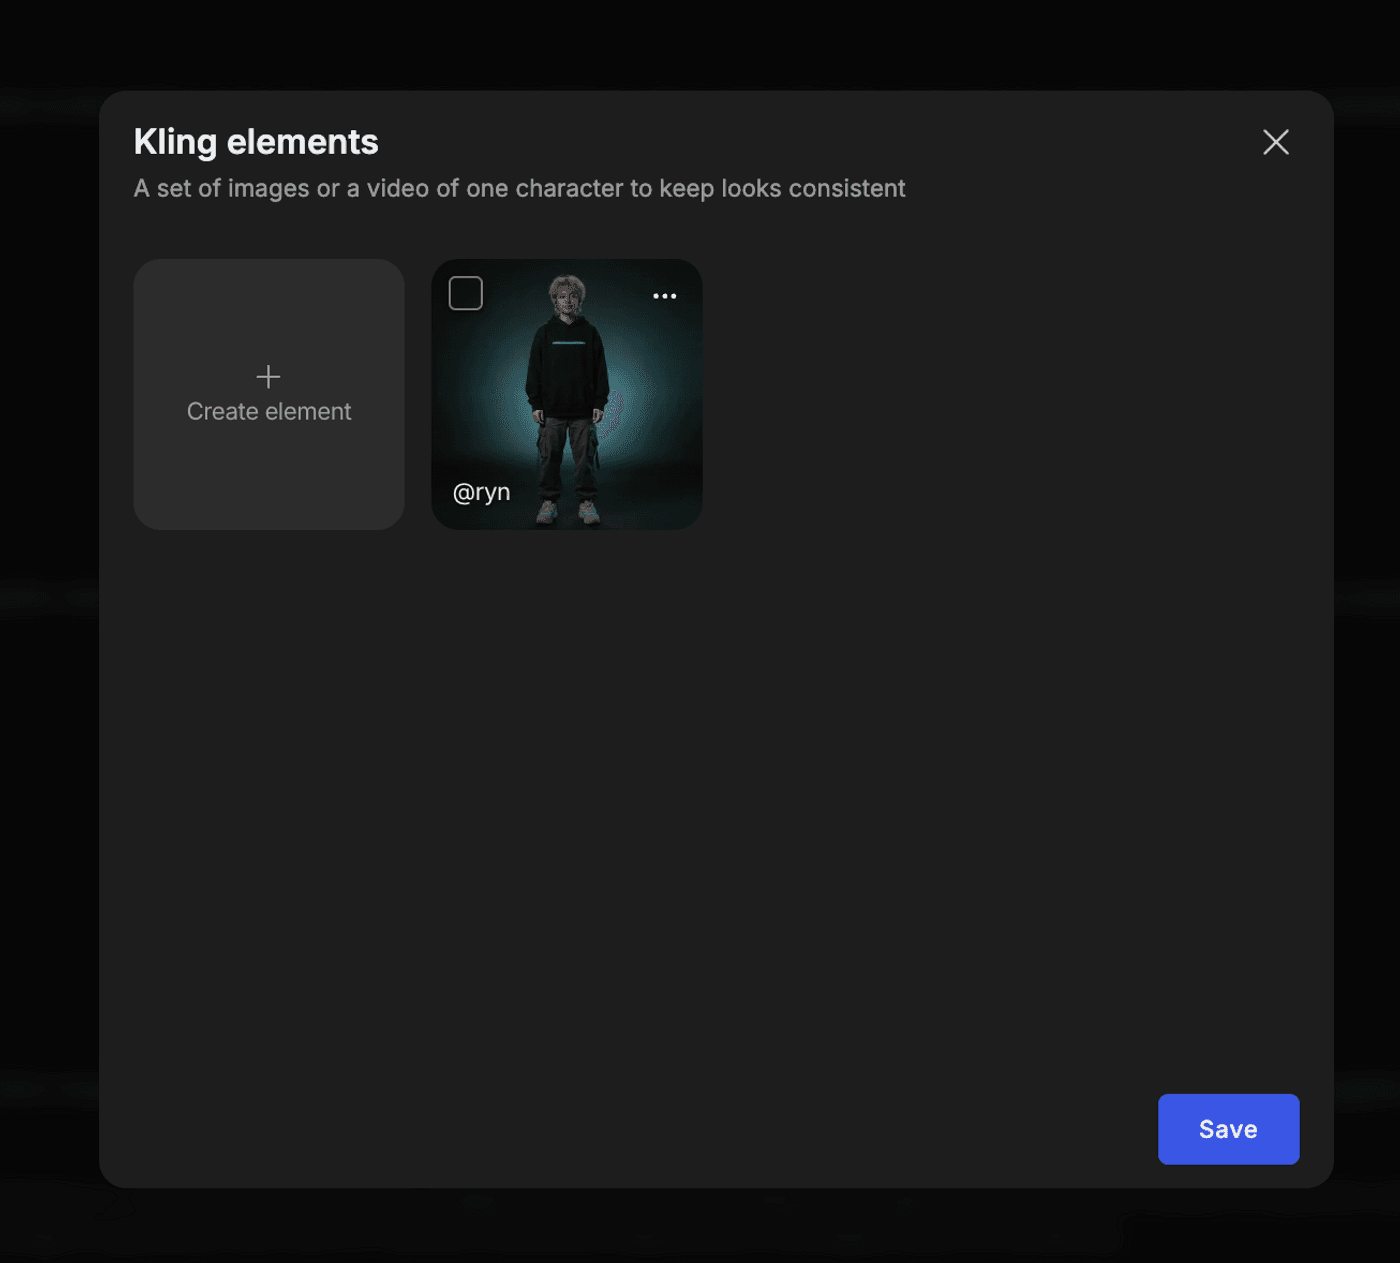This screenshot has height=1263, width=1400.
Task: Click the character's face in @ryn thumbnail
Action: (567, 299)
